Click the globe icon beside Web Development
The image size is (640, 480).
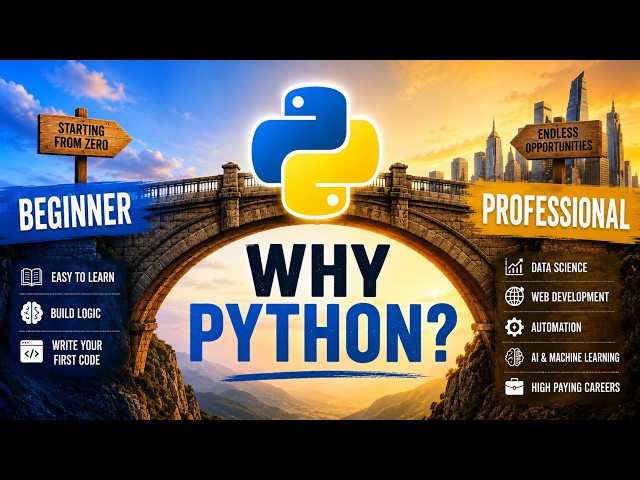tap(514, 296)
